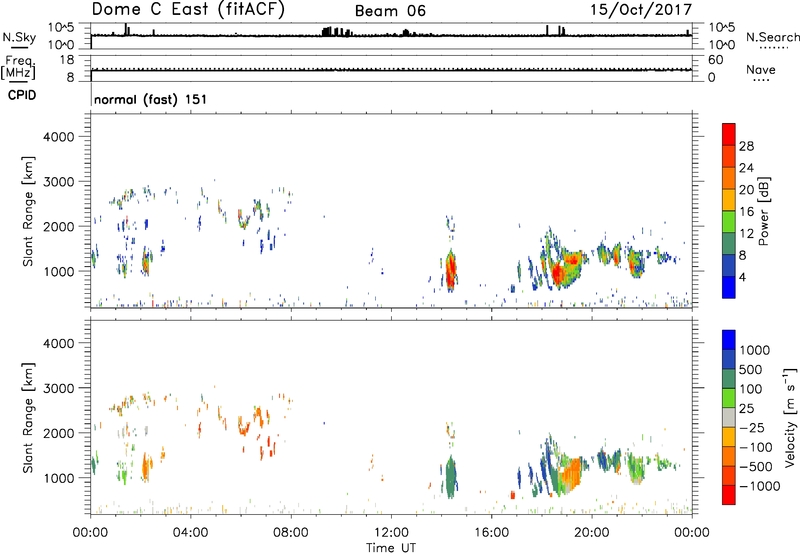Click the '16:00' time tick label
The width and height of the screenshot is (800, 554).
tap(491, 533)
